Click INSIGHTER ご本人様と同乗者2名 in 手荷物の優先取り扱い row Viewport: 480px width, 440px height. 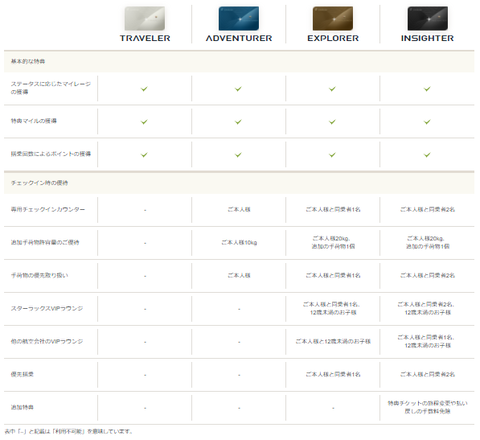[427, 275]
